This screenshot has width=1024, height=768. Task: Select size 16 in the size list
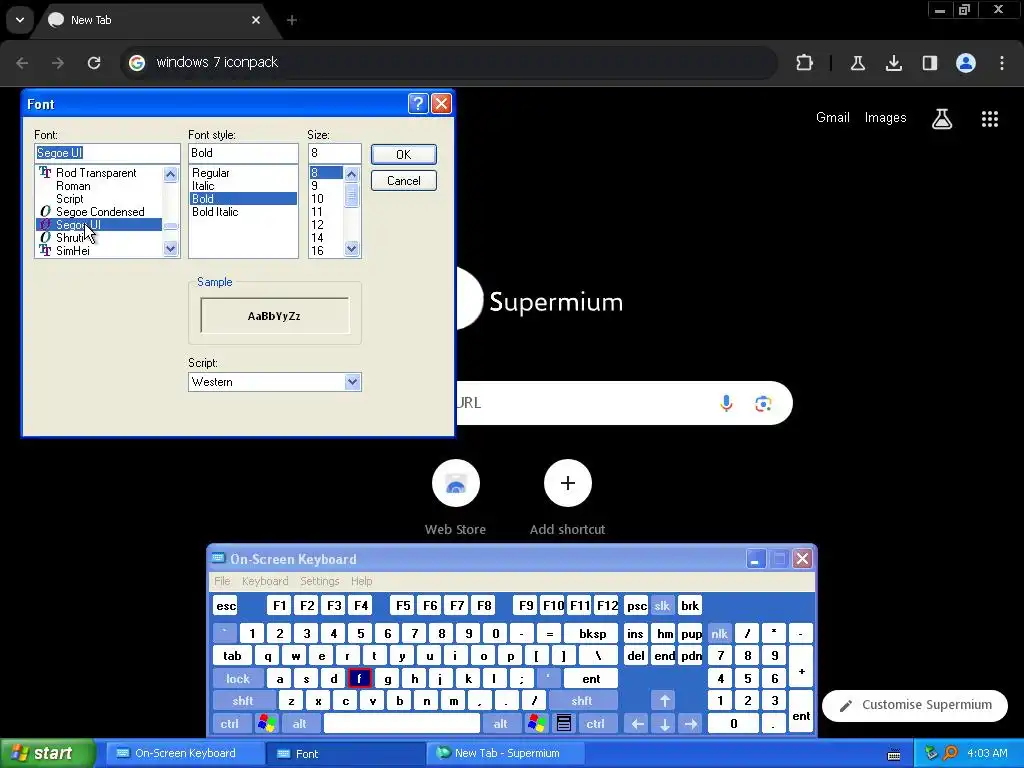coord(326,251)
